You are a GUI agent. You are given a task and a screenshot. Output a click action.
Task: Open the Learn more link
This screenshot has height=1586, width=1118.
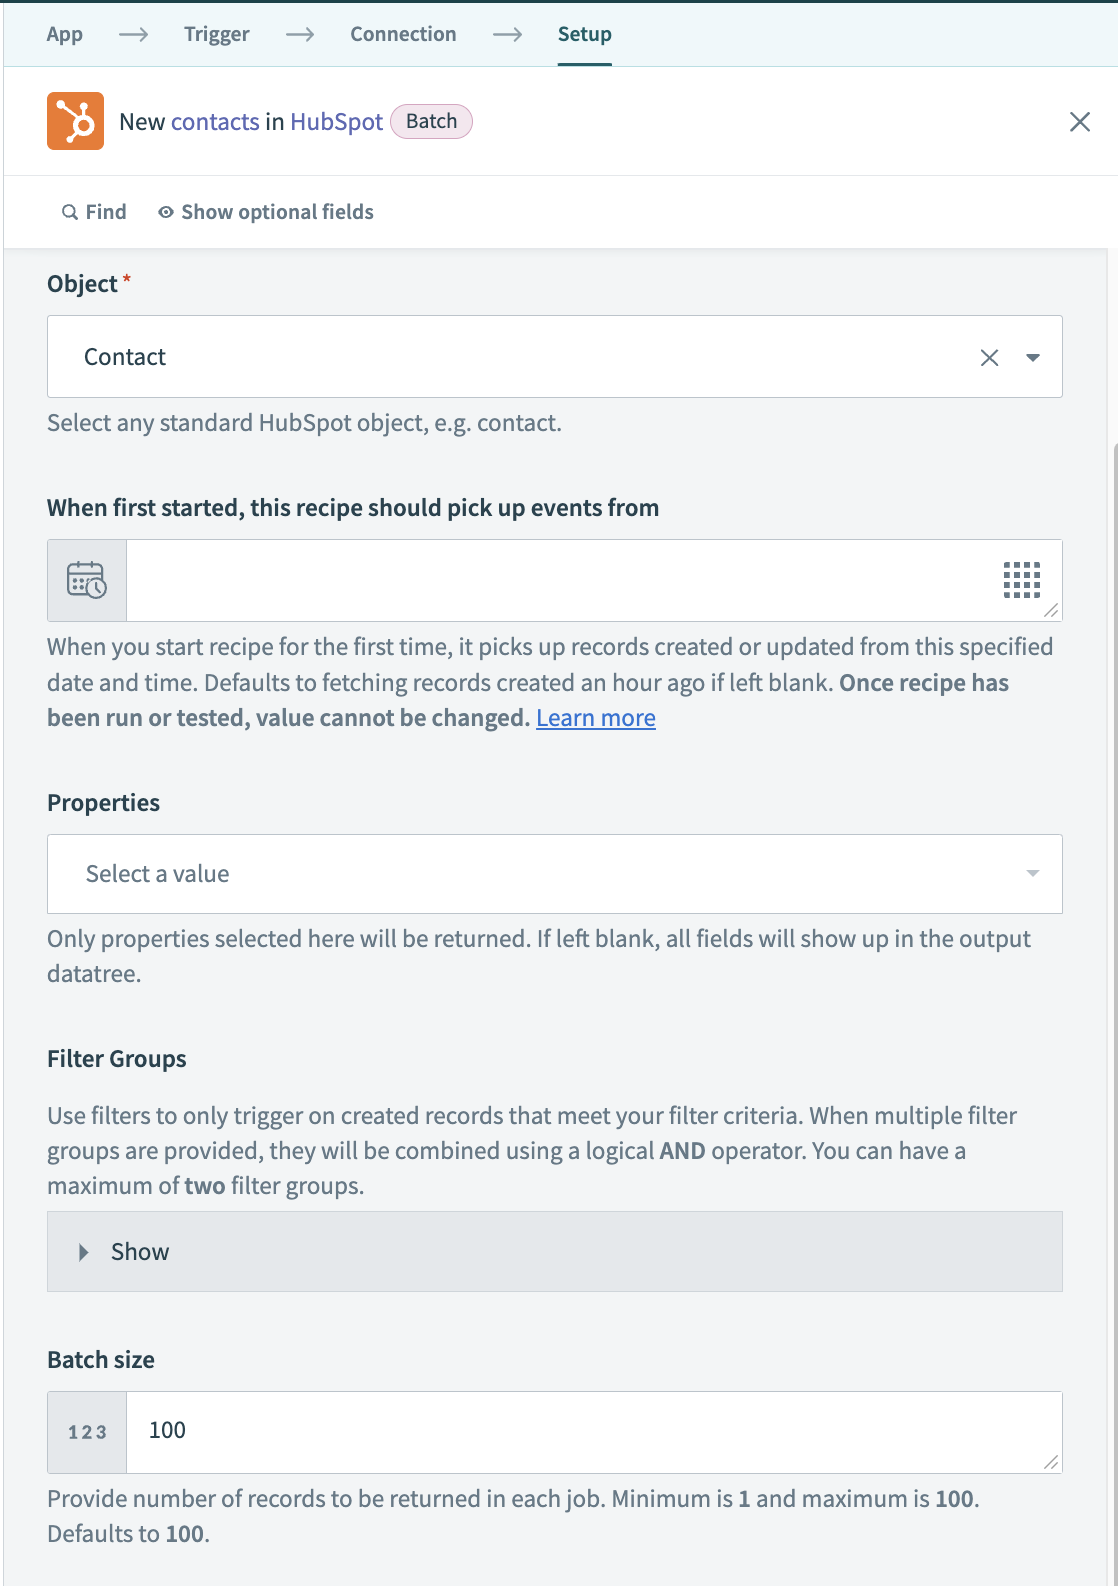(595, 717)
